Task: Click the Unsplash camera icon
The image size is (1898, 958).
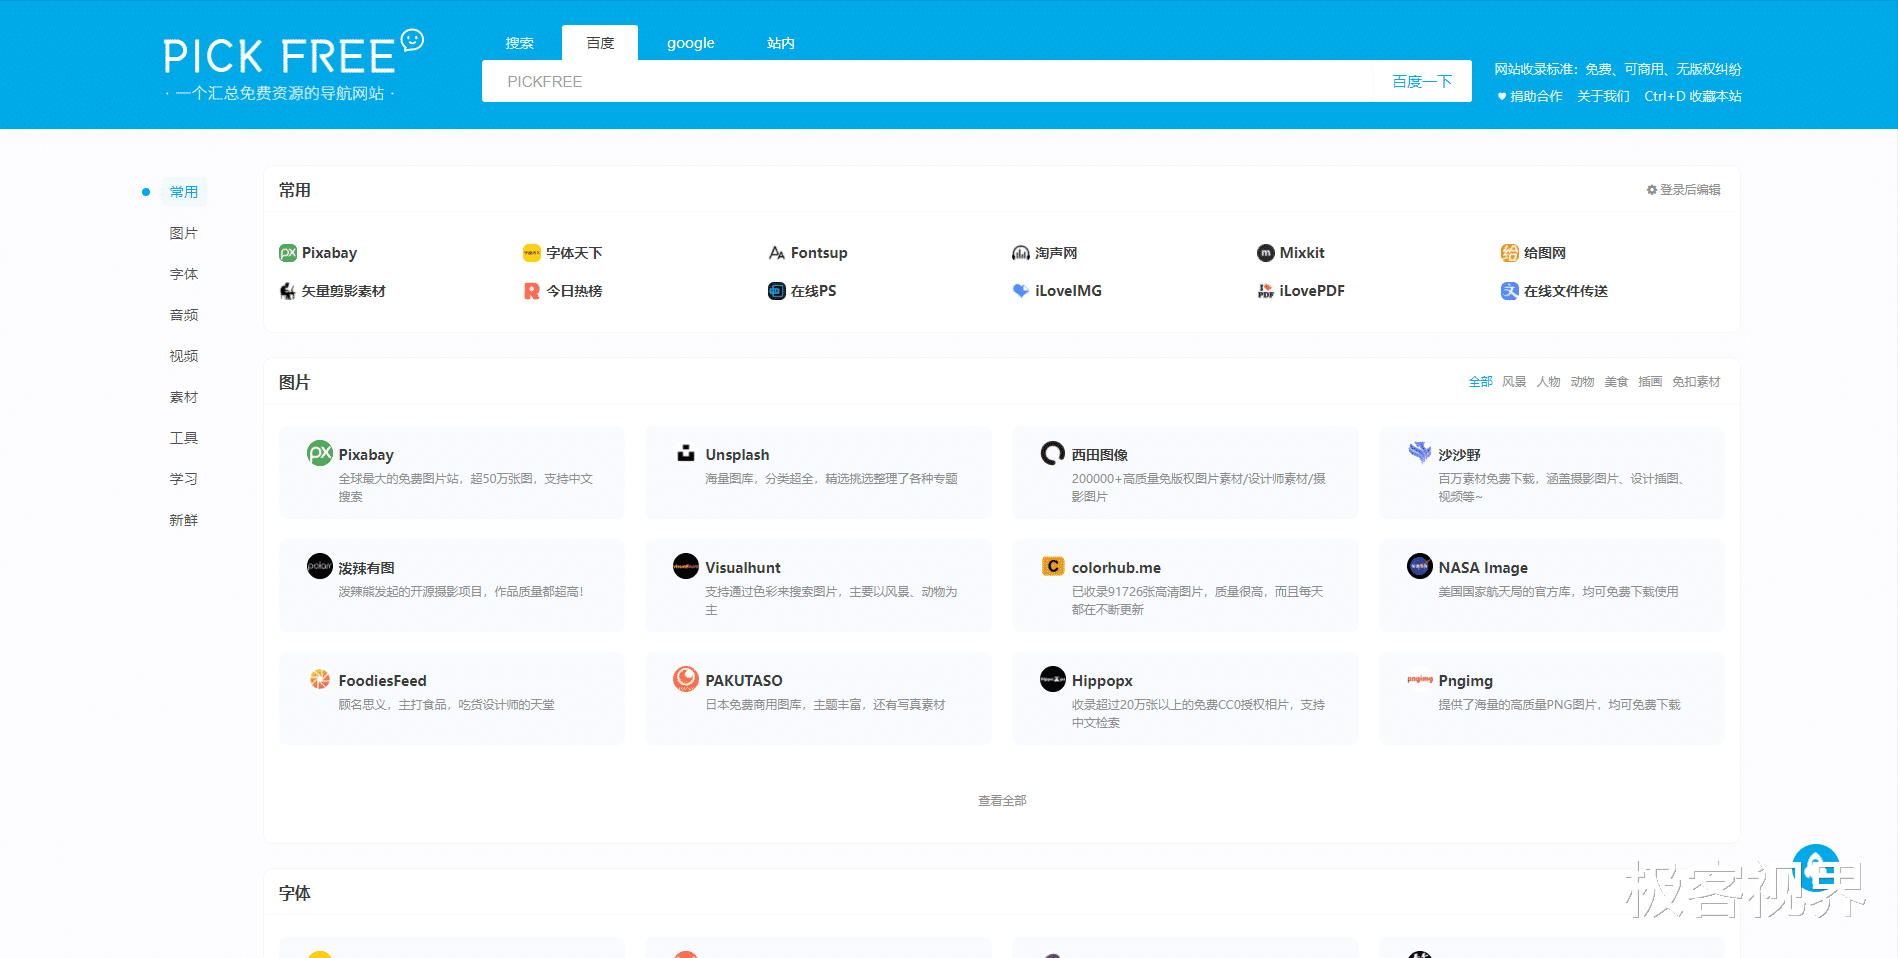Action: click(x=685, y=453)
